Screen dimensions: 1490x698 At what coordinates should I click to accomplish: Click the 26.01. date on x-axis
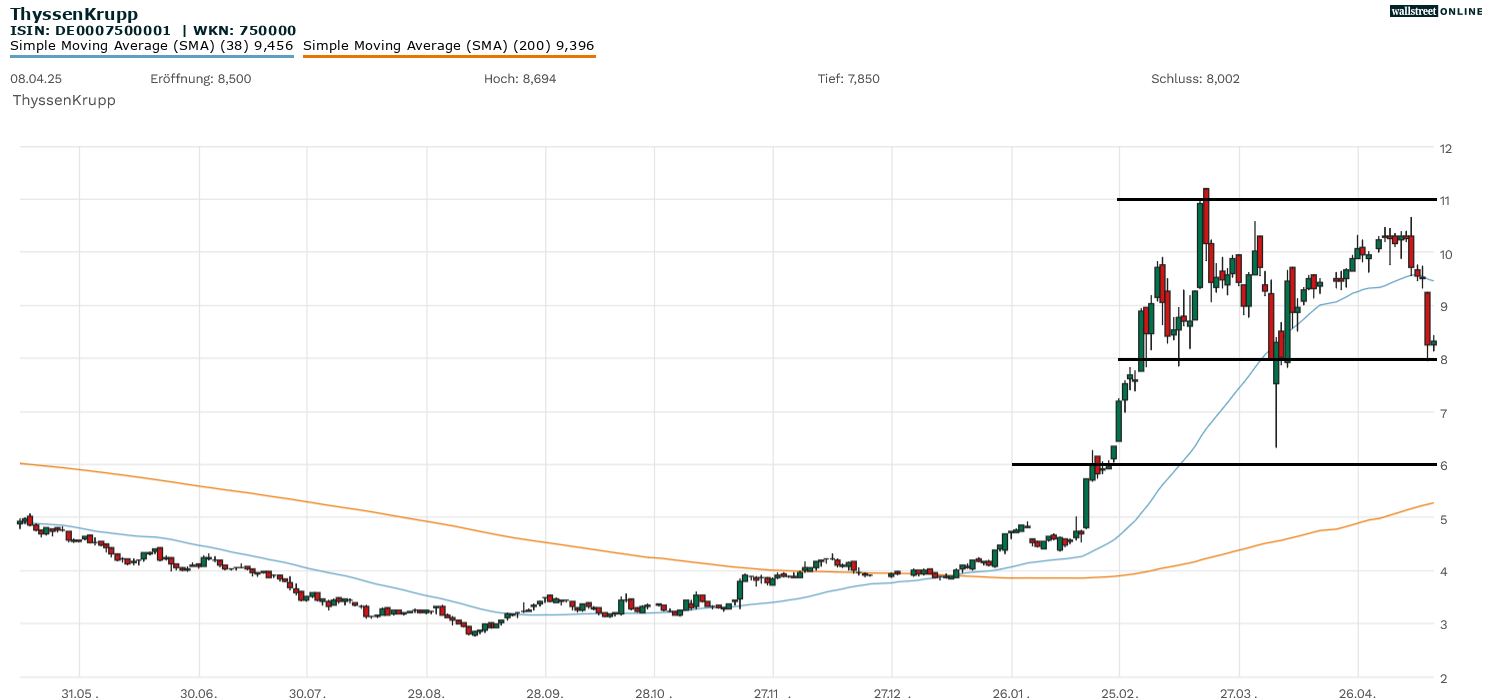point(1012,692)
